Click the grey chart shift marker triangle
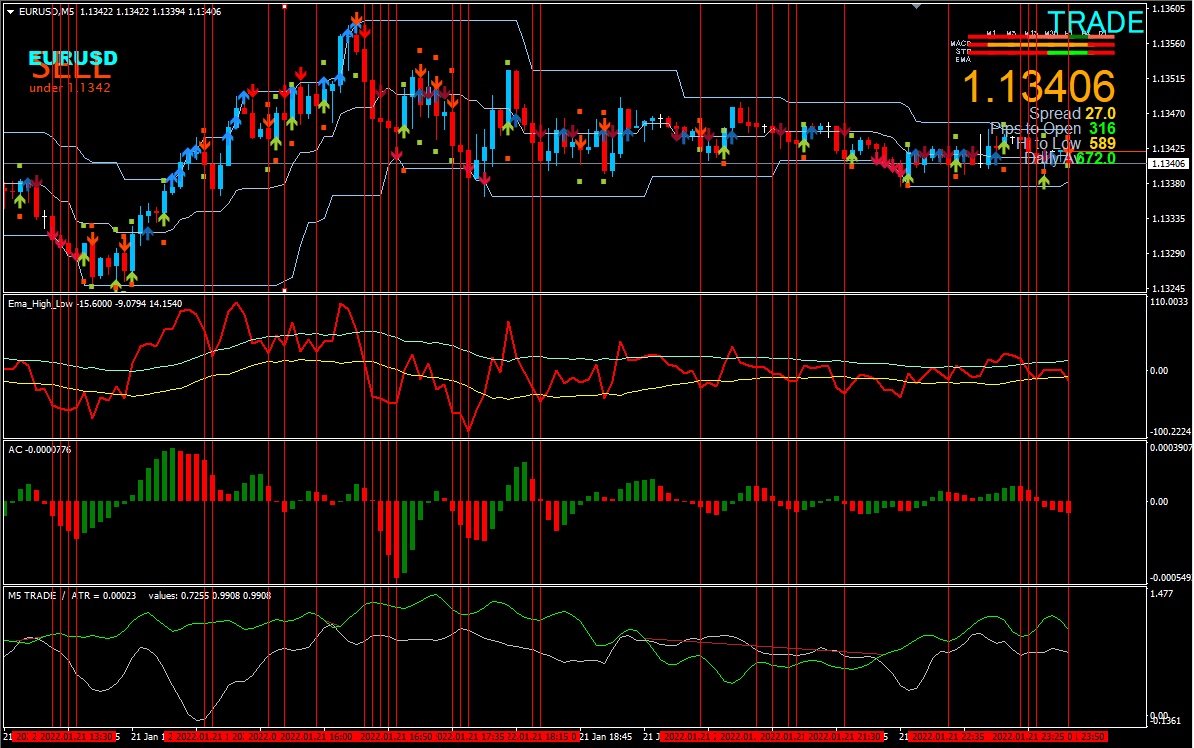The height and width of the screenshot is (748, 1194). [916, 6]
